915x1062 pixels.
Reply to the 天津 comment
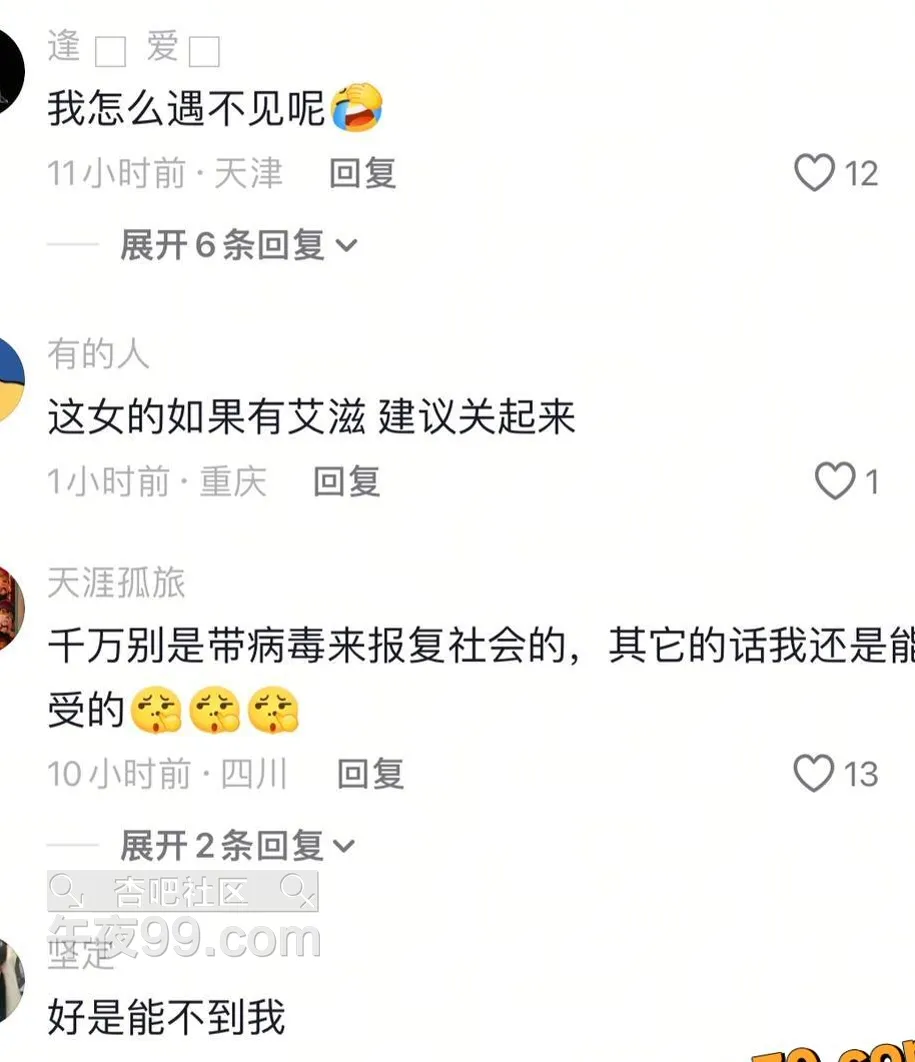(362, 173)
